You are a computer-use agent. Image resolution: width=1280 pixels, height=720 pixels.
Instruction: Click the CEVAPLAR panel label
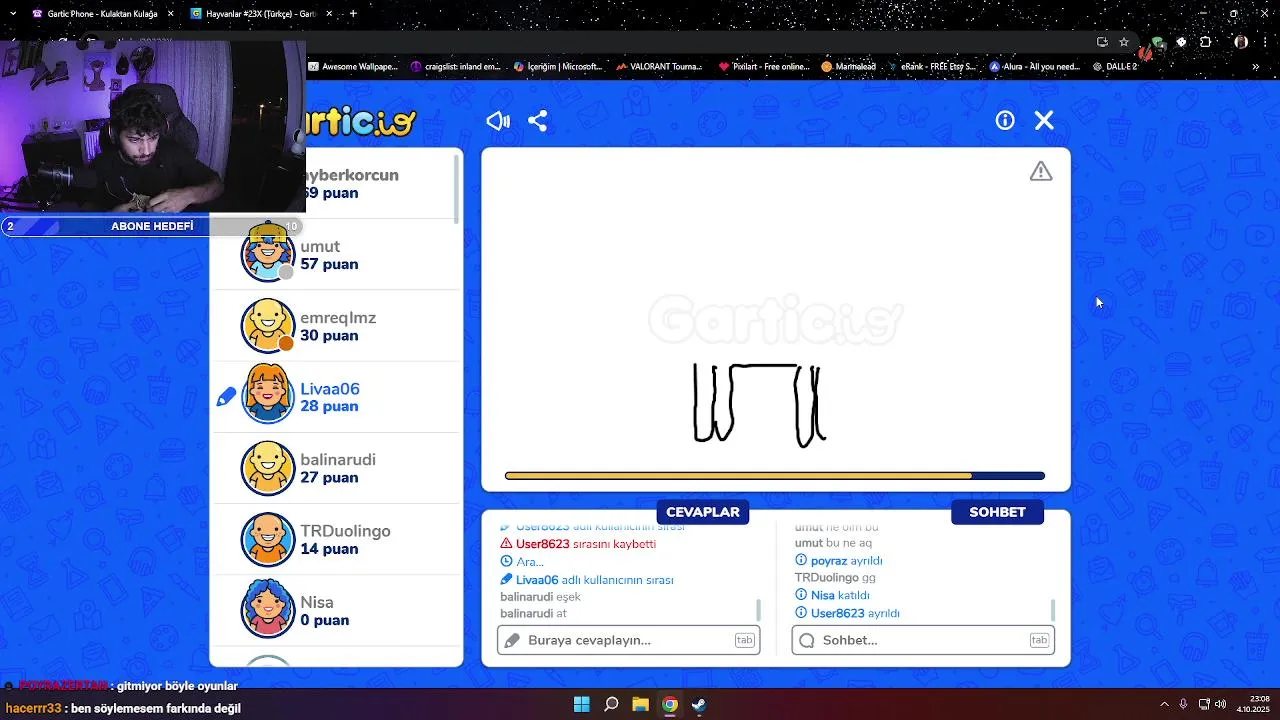[x=703, y=512]
